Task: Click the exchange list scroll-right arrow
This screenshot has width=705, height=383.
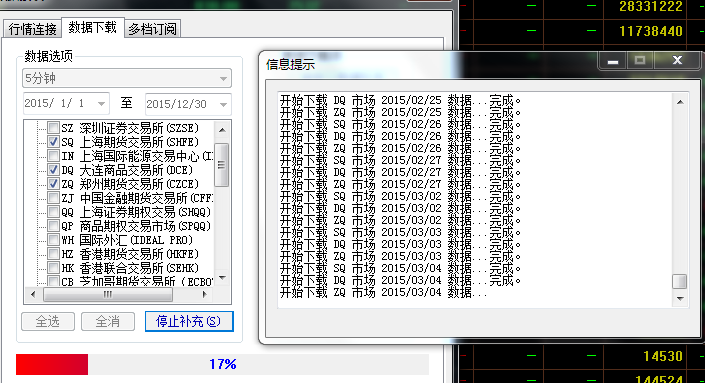Action: pos(205,294)
